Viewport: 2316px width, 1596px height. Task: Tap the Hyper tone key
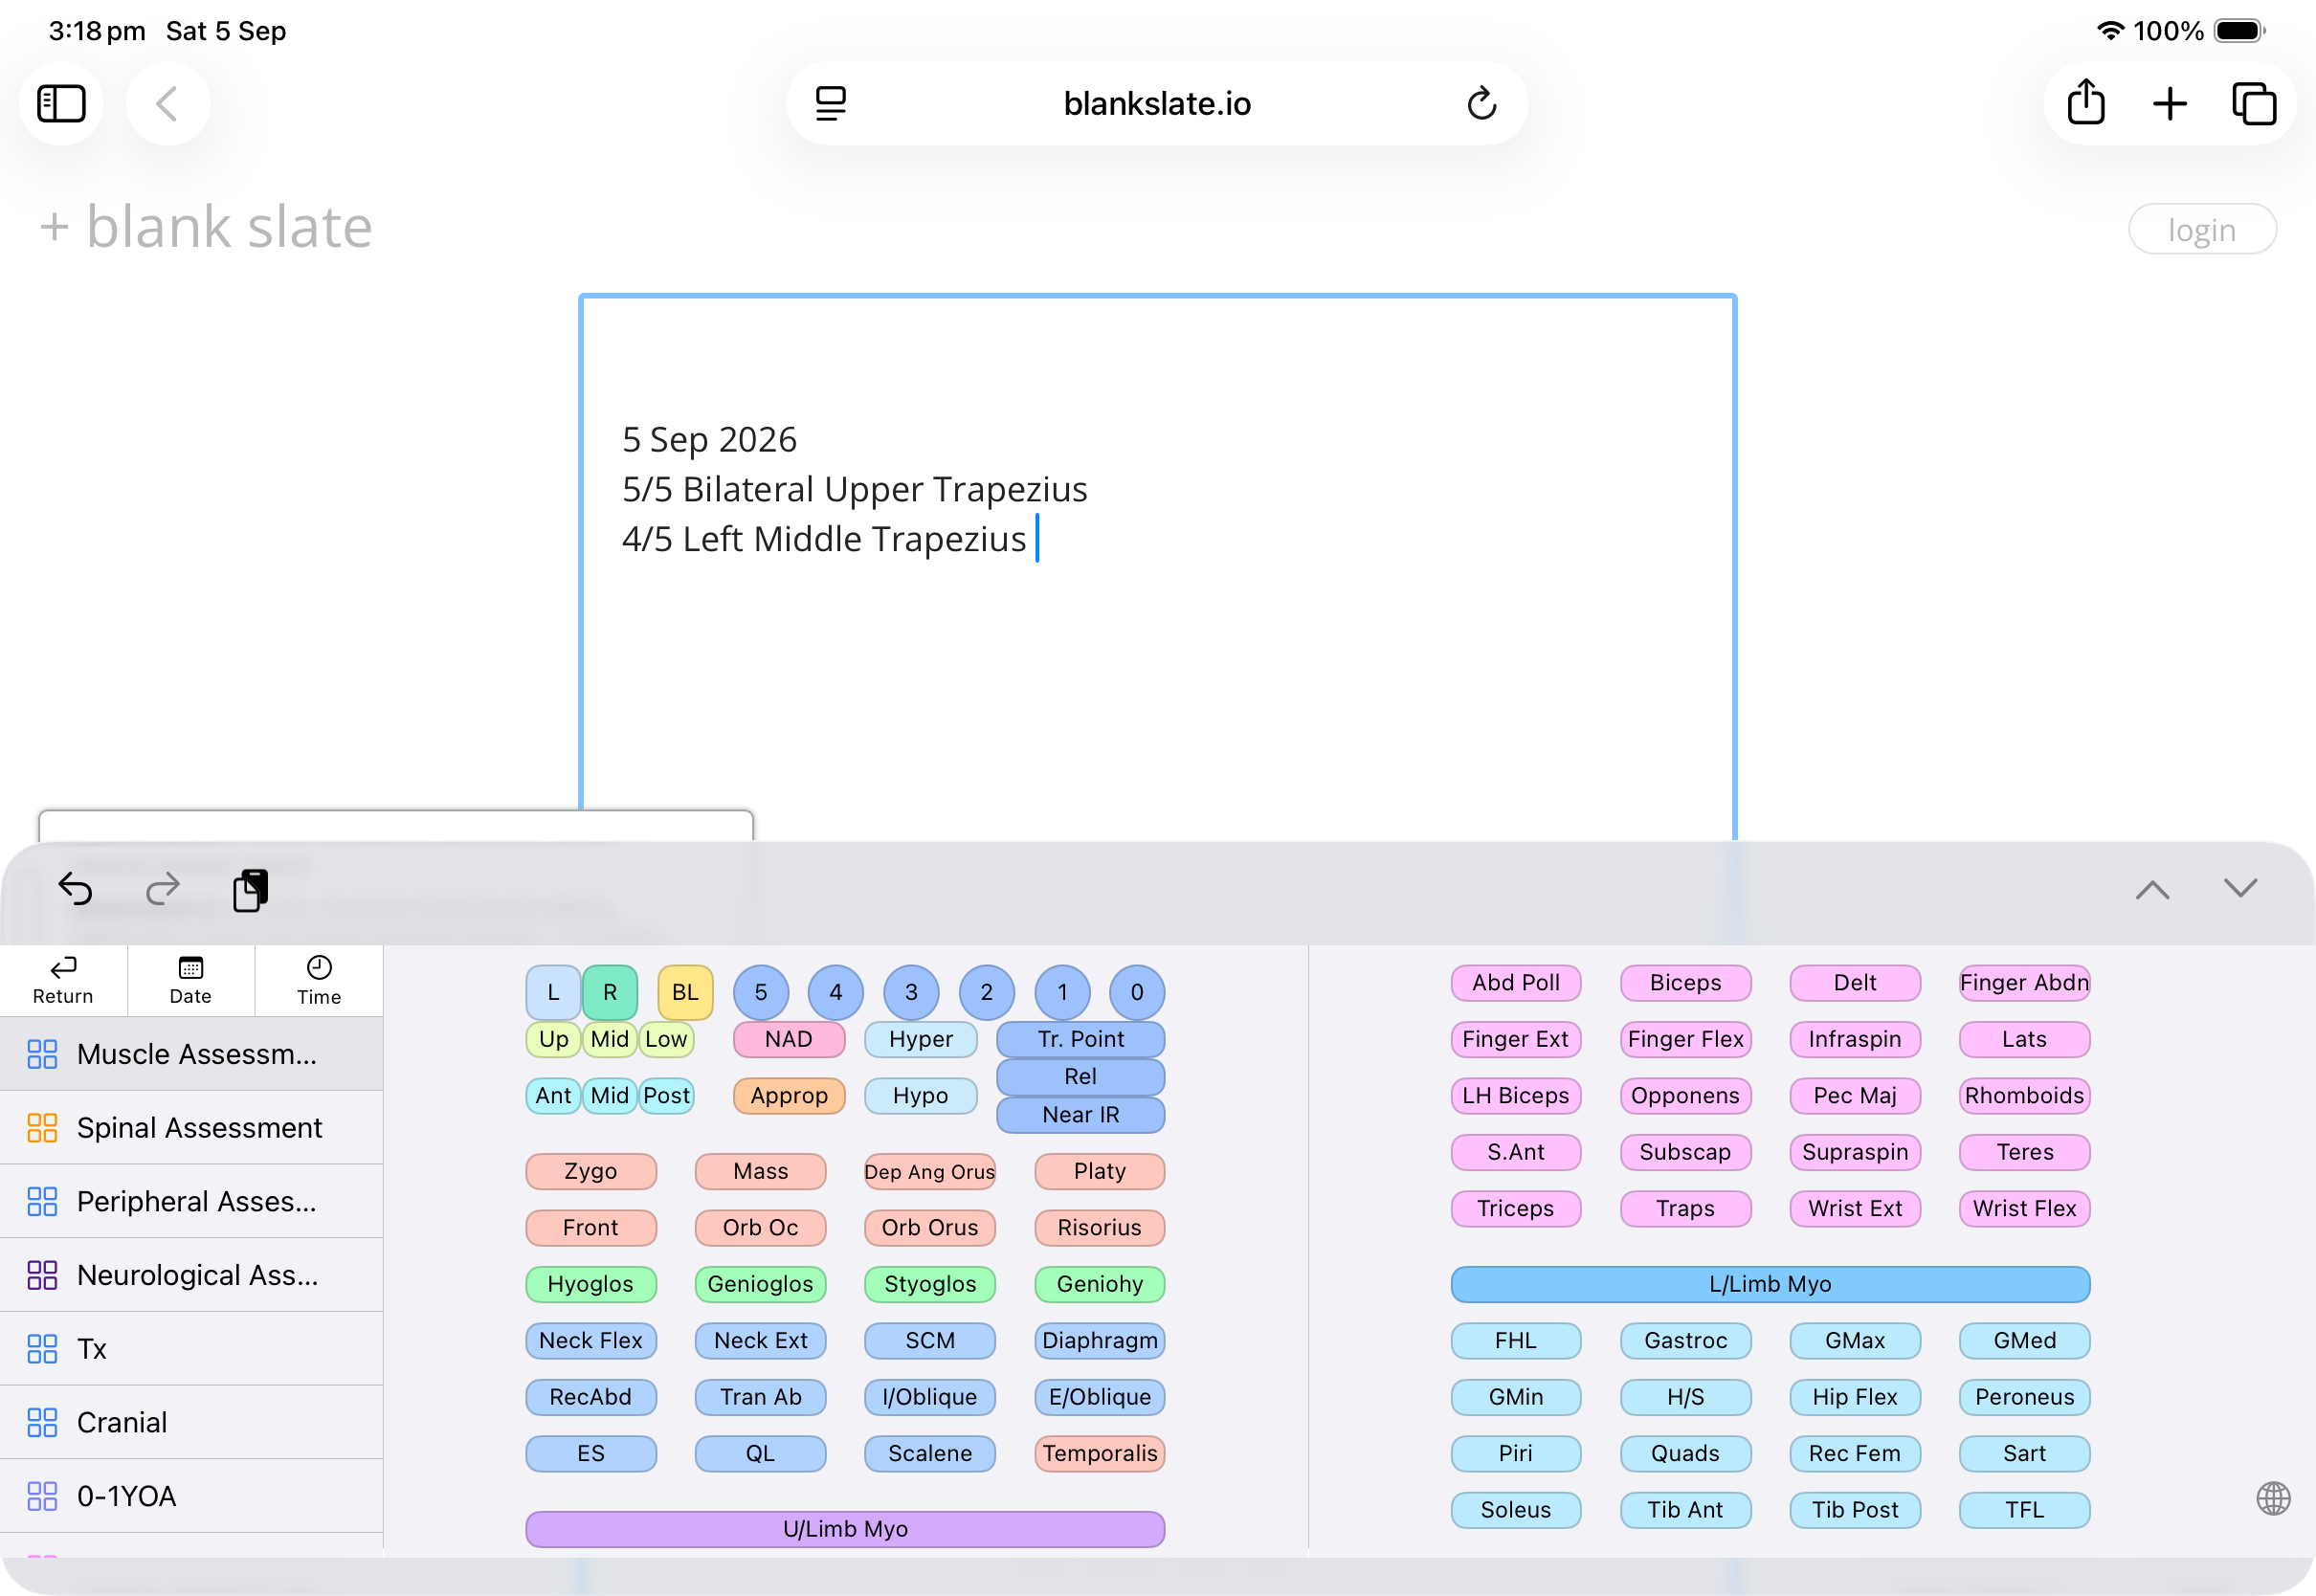coord(920,1039)
